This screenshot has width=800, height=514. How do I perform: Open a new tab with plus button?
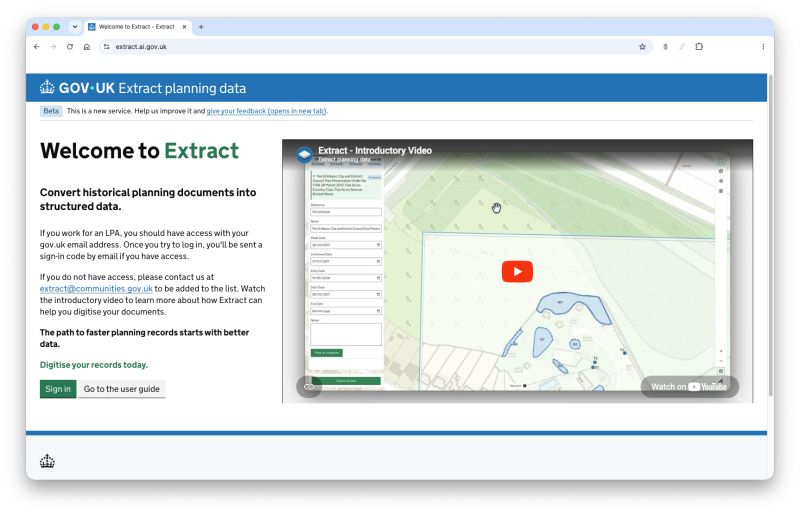pos(201,27)
